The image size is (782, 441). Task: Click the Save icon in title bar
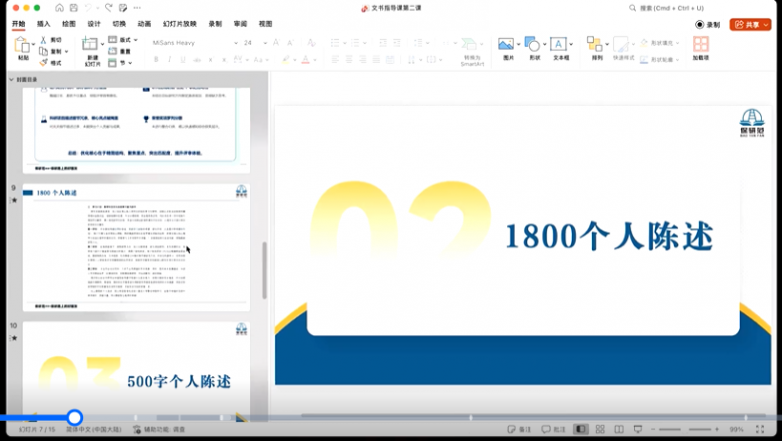pyautogui.click(x=73, y=8)
